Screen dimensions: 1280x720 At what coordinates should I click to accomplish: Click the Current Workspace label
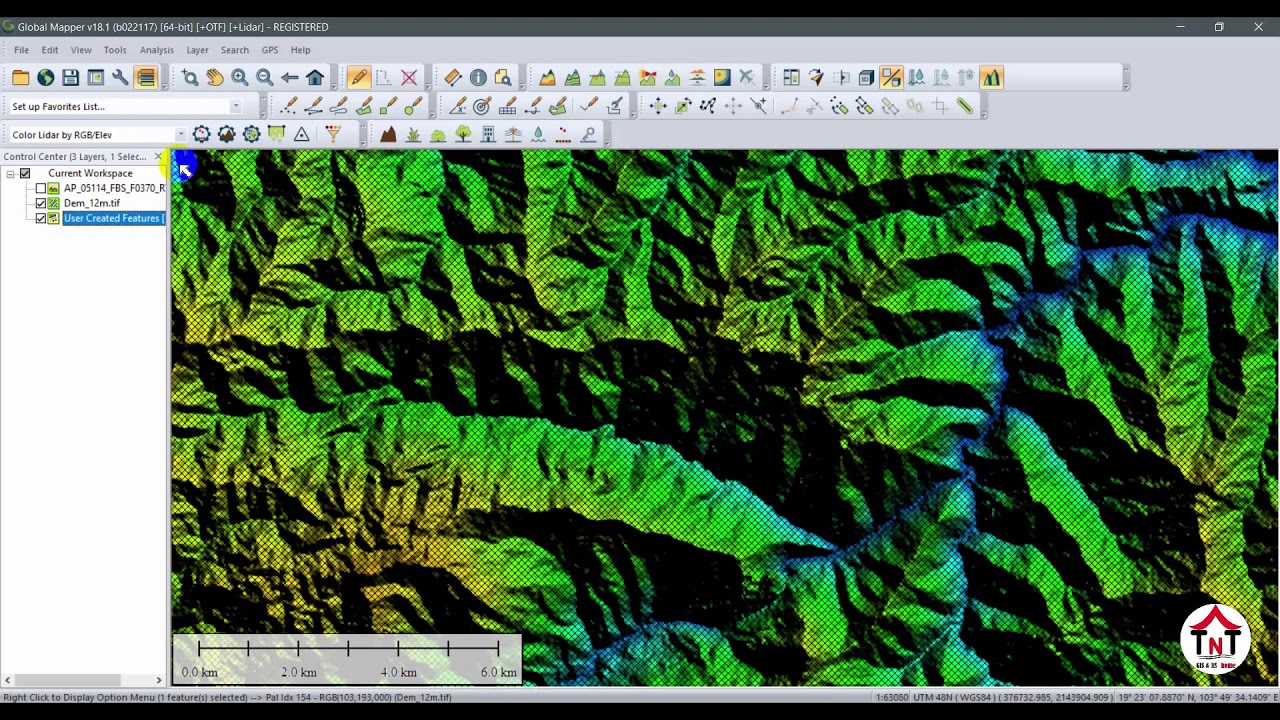click(90, 174)
